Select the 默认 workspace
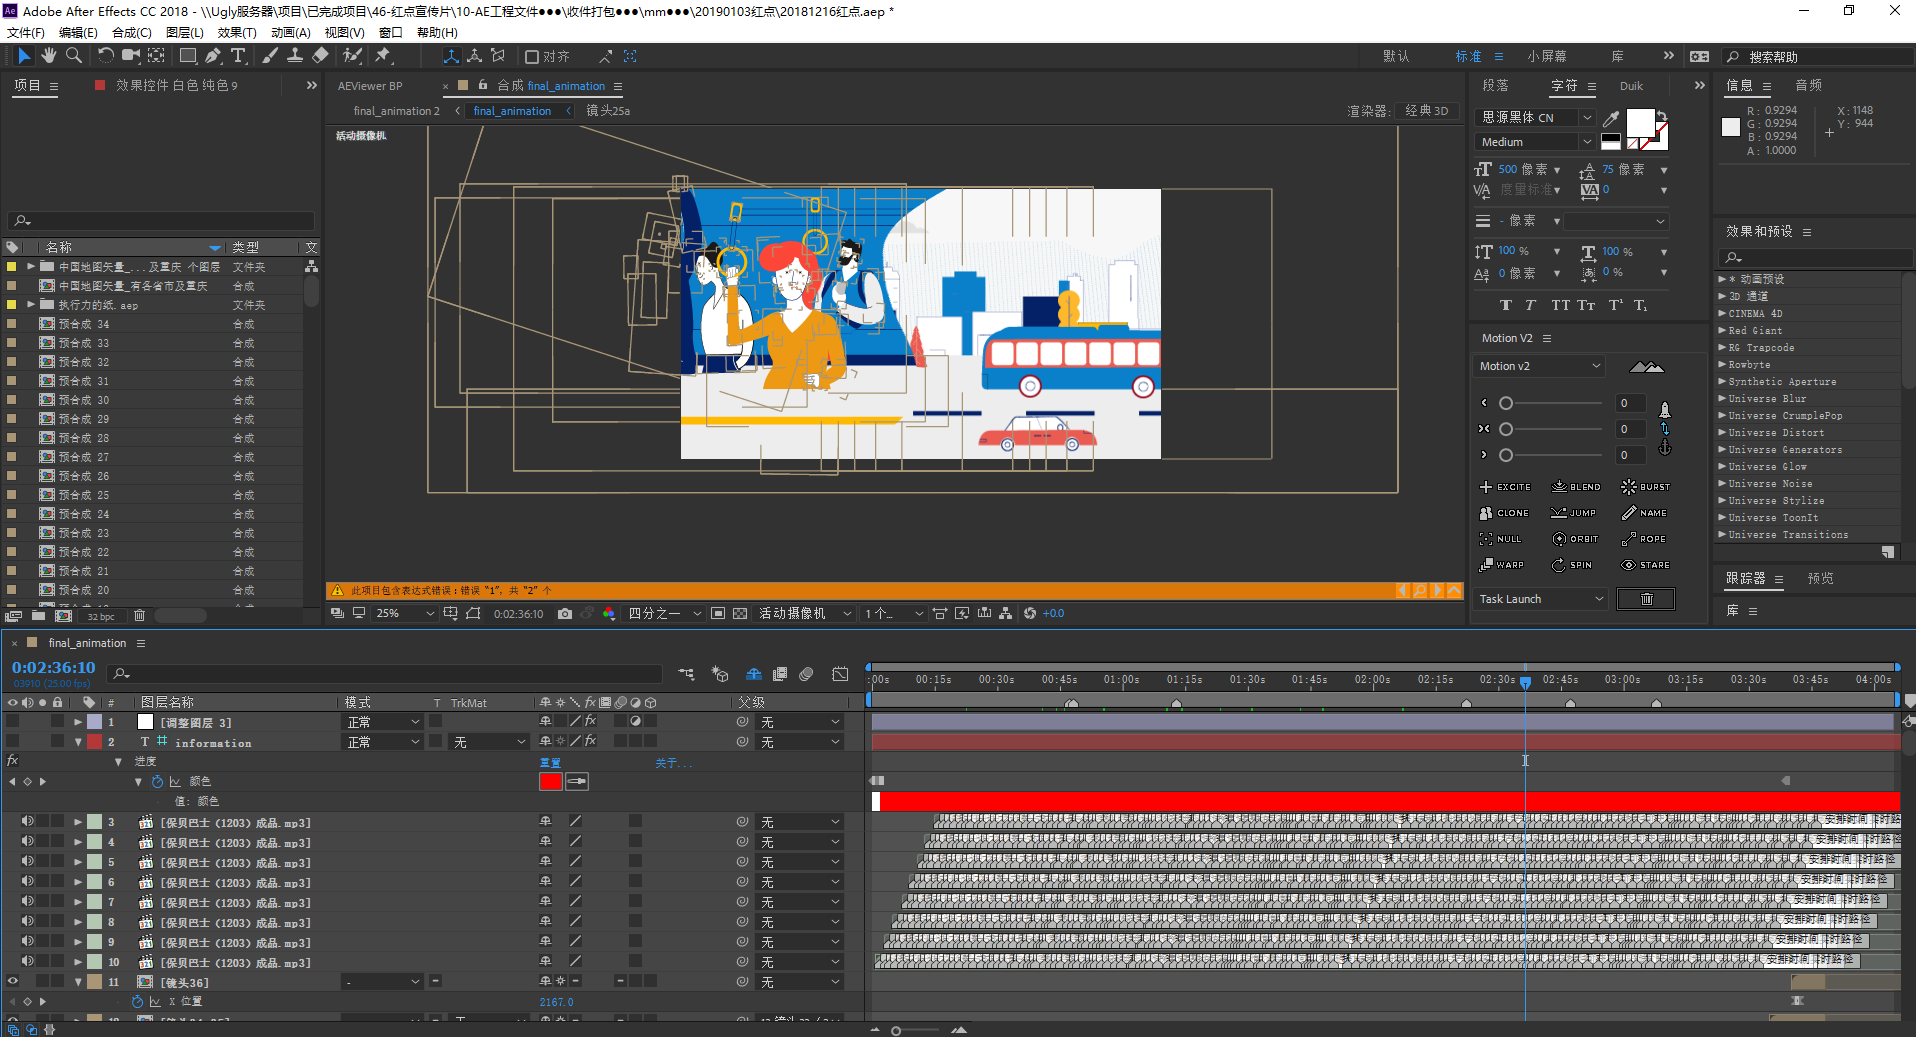 [1396, 56]
